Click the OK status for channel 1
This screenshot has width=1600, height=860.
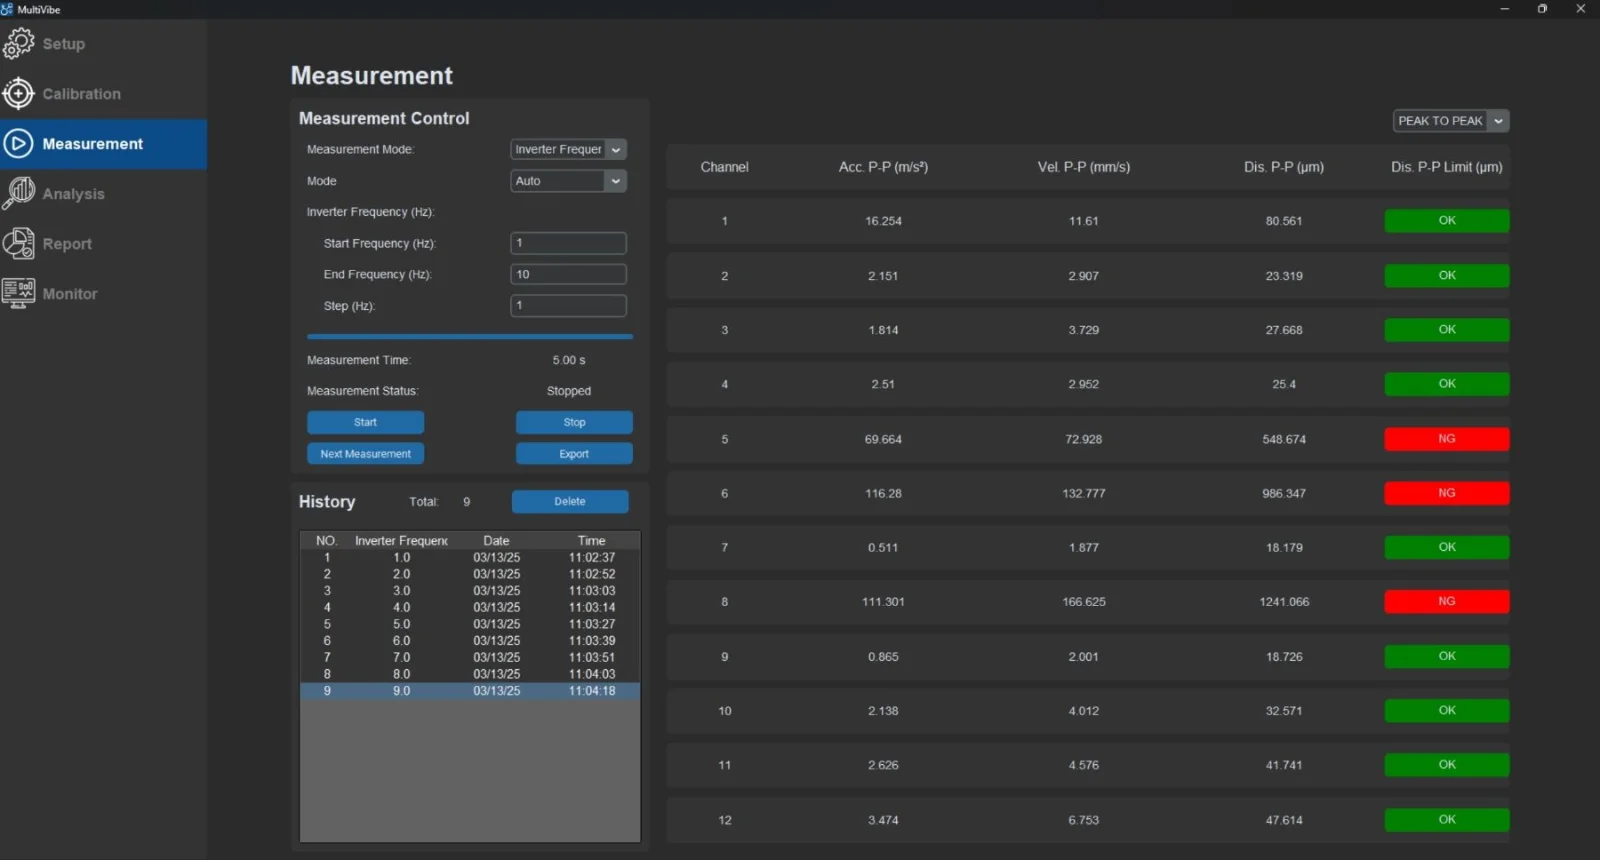click(x=1446, y=221)
